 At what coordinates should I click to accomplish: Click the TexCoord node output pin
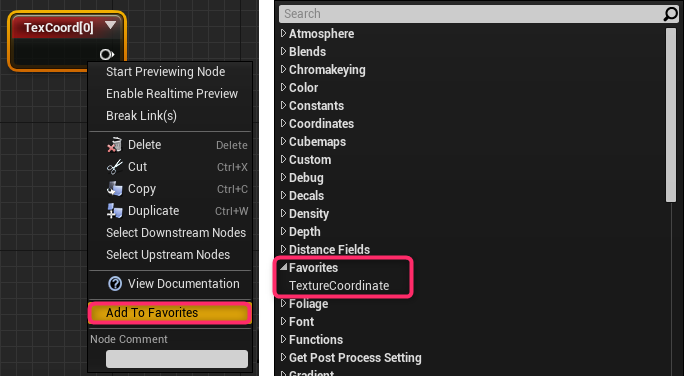pyautogui.click(x=106, y=55)
